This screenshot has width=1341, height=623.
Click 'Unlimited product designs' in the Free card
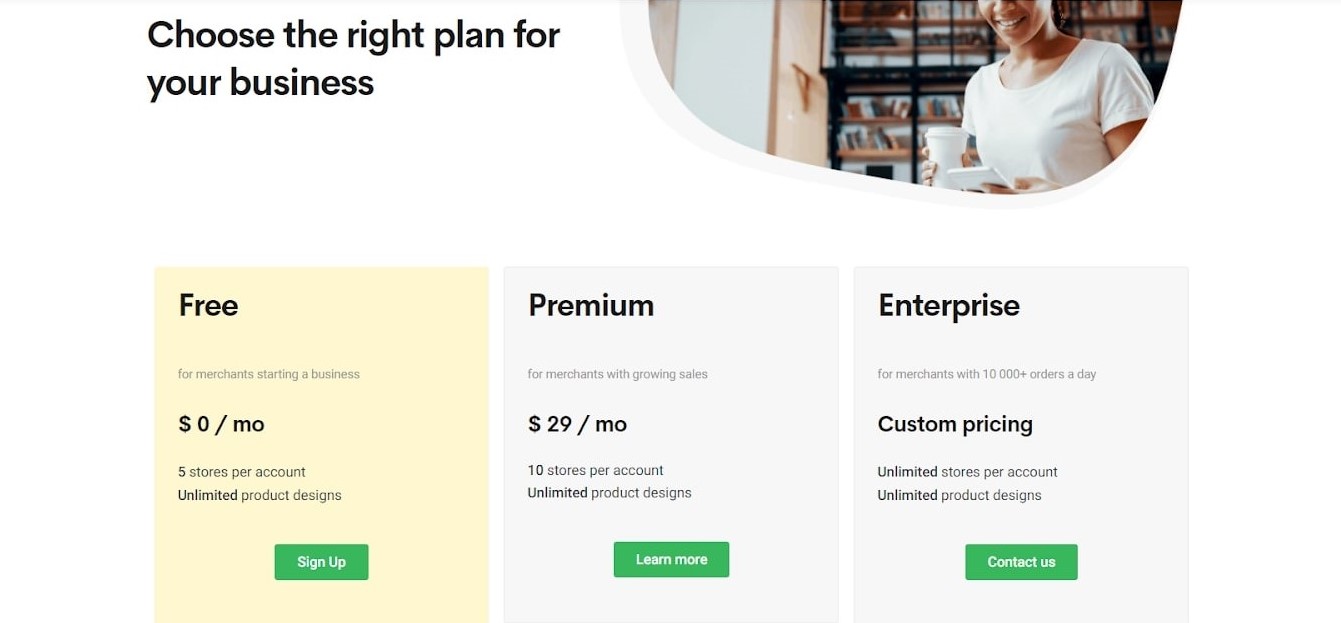pyautogui.click(x=259, y=495)
